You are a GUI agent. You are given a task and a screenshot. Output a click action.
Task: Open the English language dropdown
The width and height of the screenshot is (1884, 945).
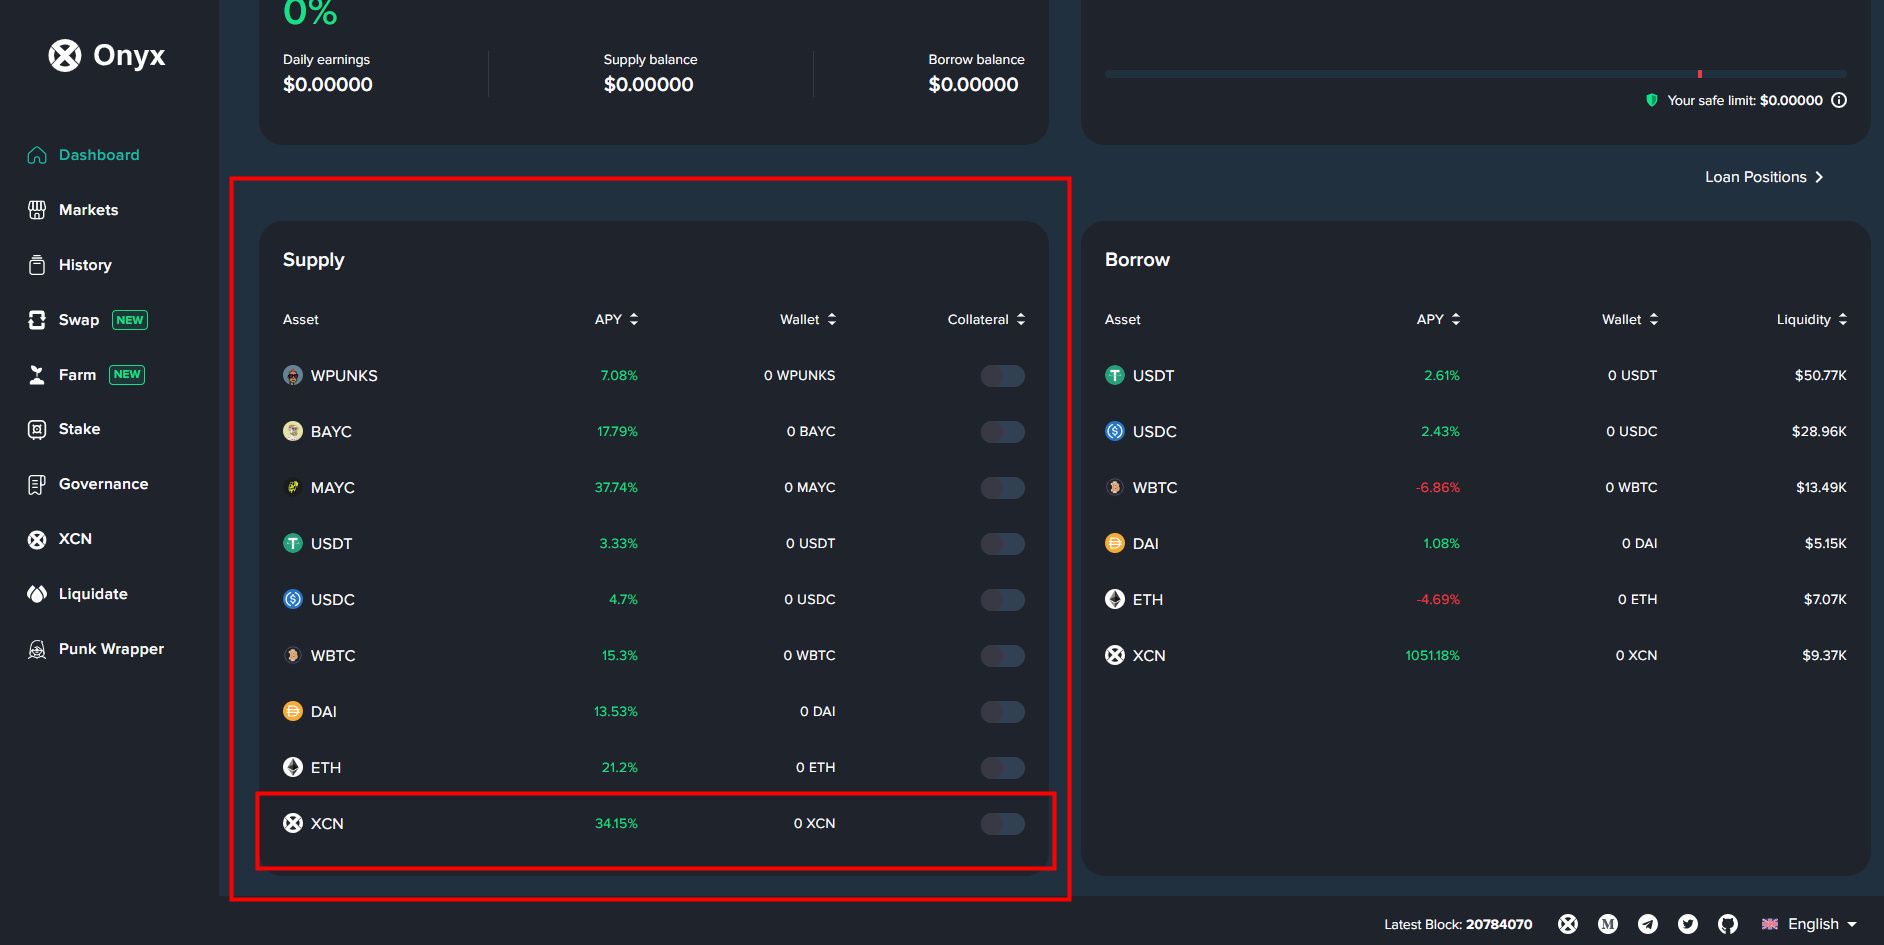tap(1809, 924)
